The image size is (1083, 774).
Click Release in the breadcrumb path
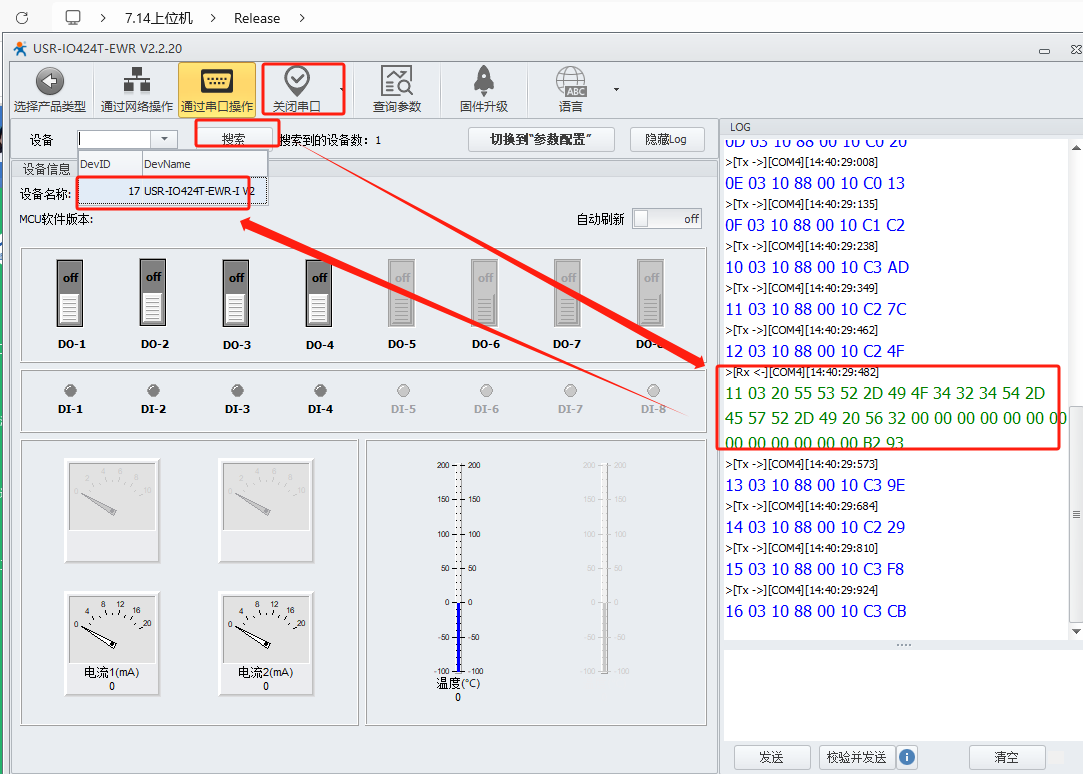pyautogui.click(x=257, y=18)
